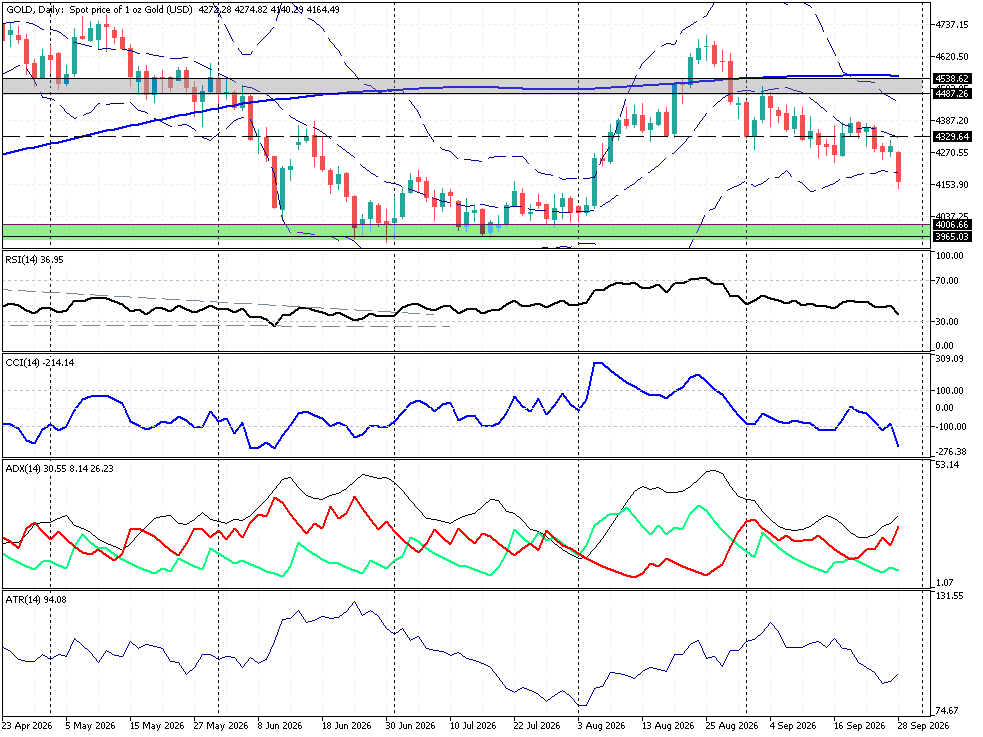Viewport: 983px width, 737px height.
Task: Click the 30 Jun 2026 date marker
Action: [x=410, y=726]
